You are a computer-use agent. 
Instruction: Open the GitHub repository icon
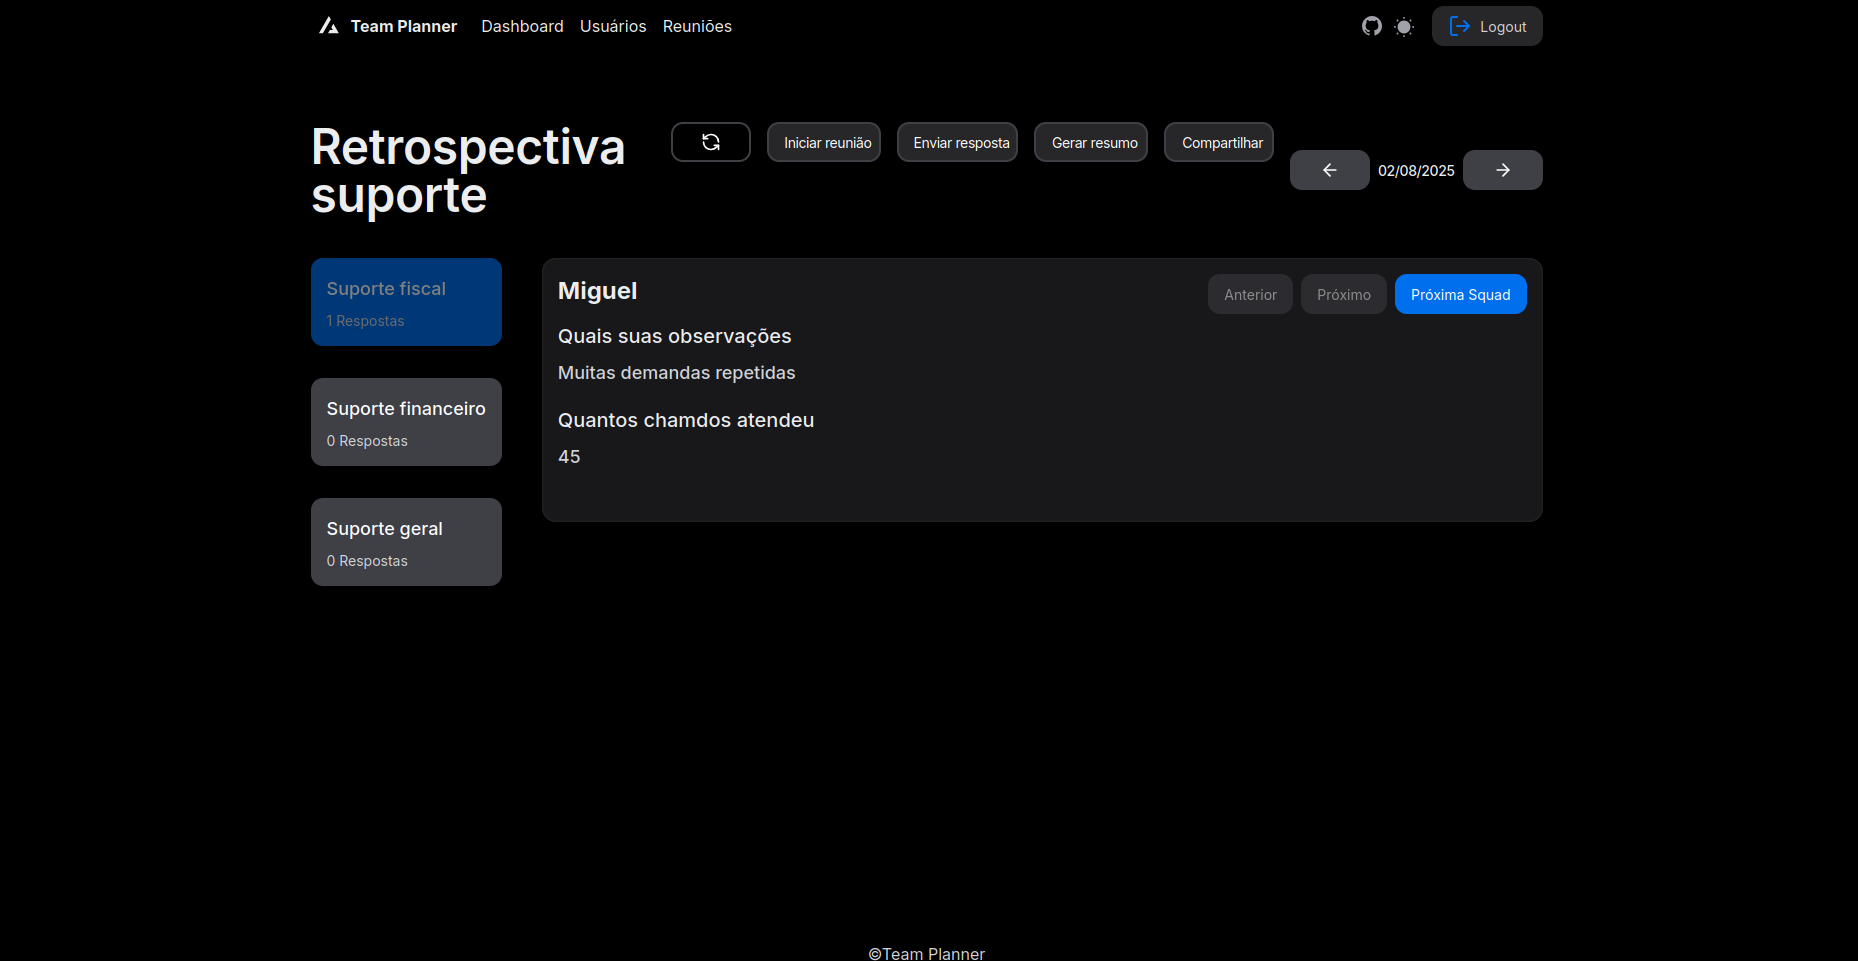pos(1371,26)
